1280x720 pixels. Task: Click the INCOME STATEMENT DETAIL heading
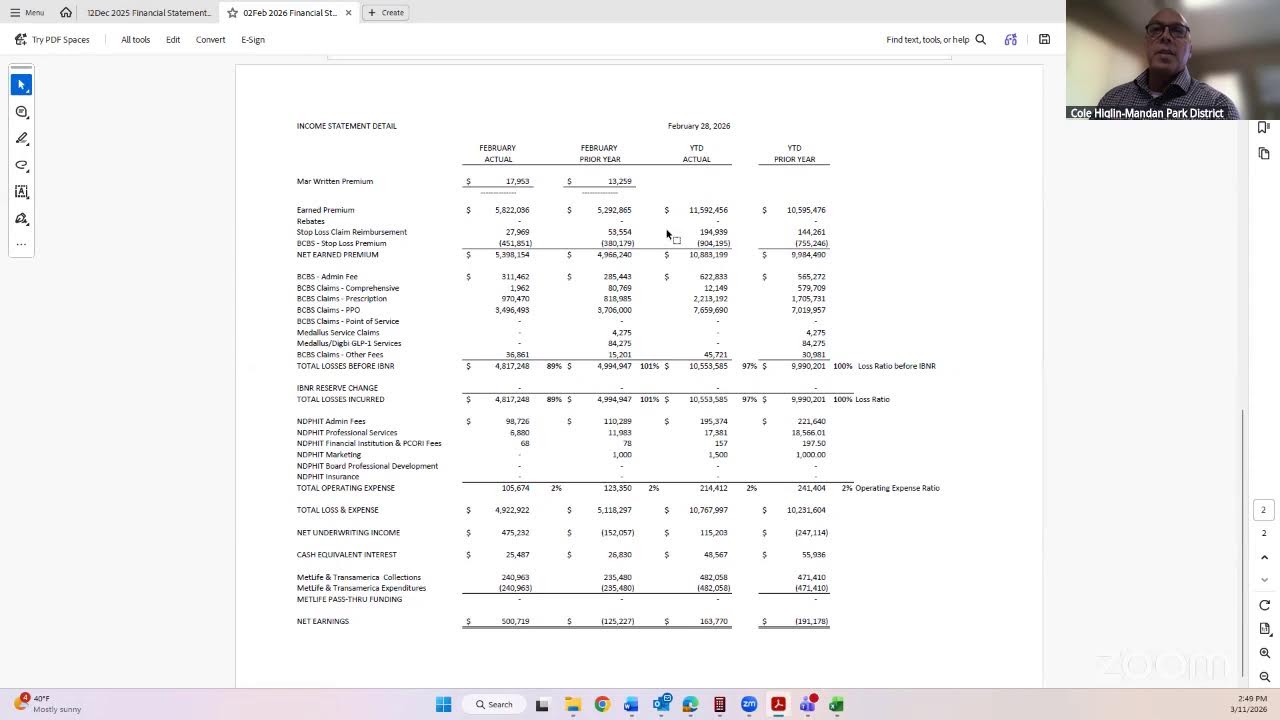click(347, 126)
